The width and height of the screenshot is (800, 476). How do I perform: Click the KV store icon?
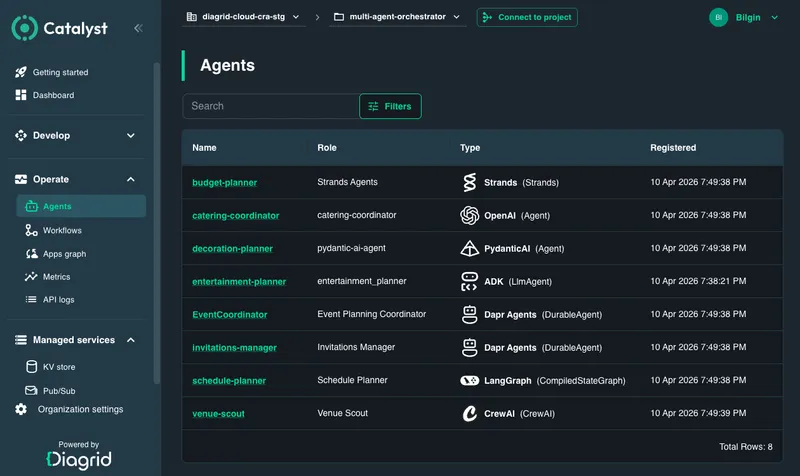[31, 367]
